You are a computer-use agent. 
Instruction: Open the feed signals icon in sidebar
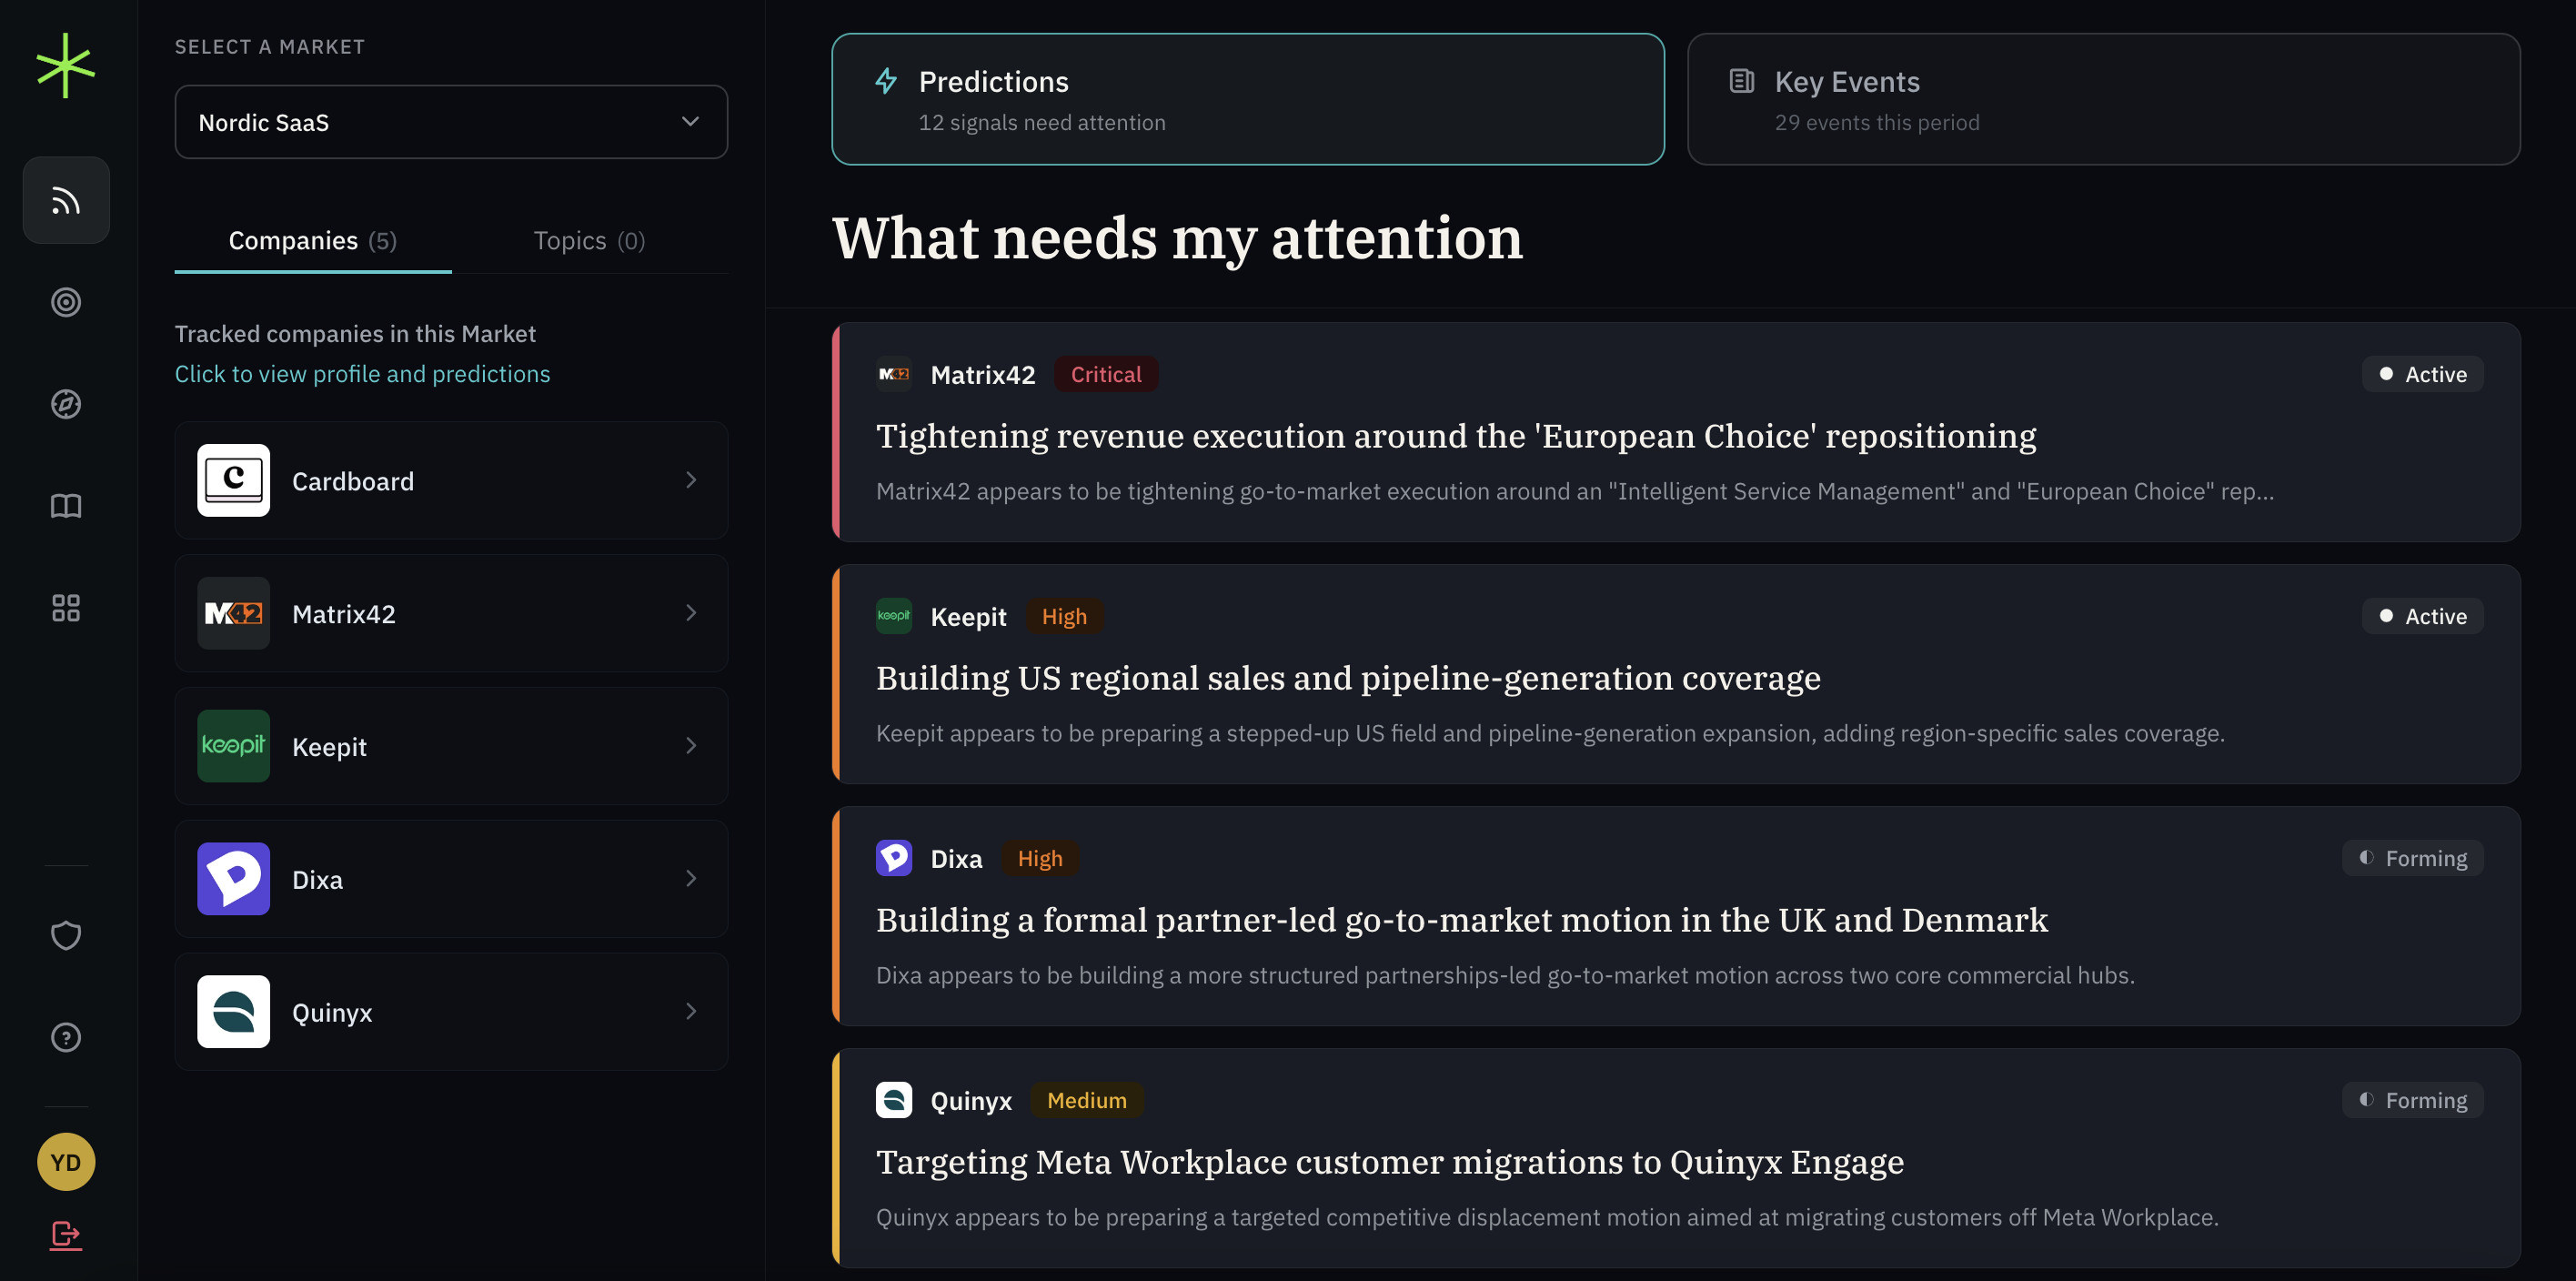[66, 200]
